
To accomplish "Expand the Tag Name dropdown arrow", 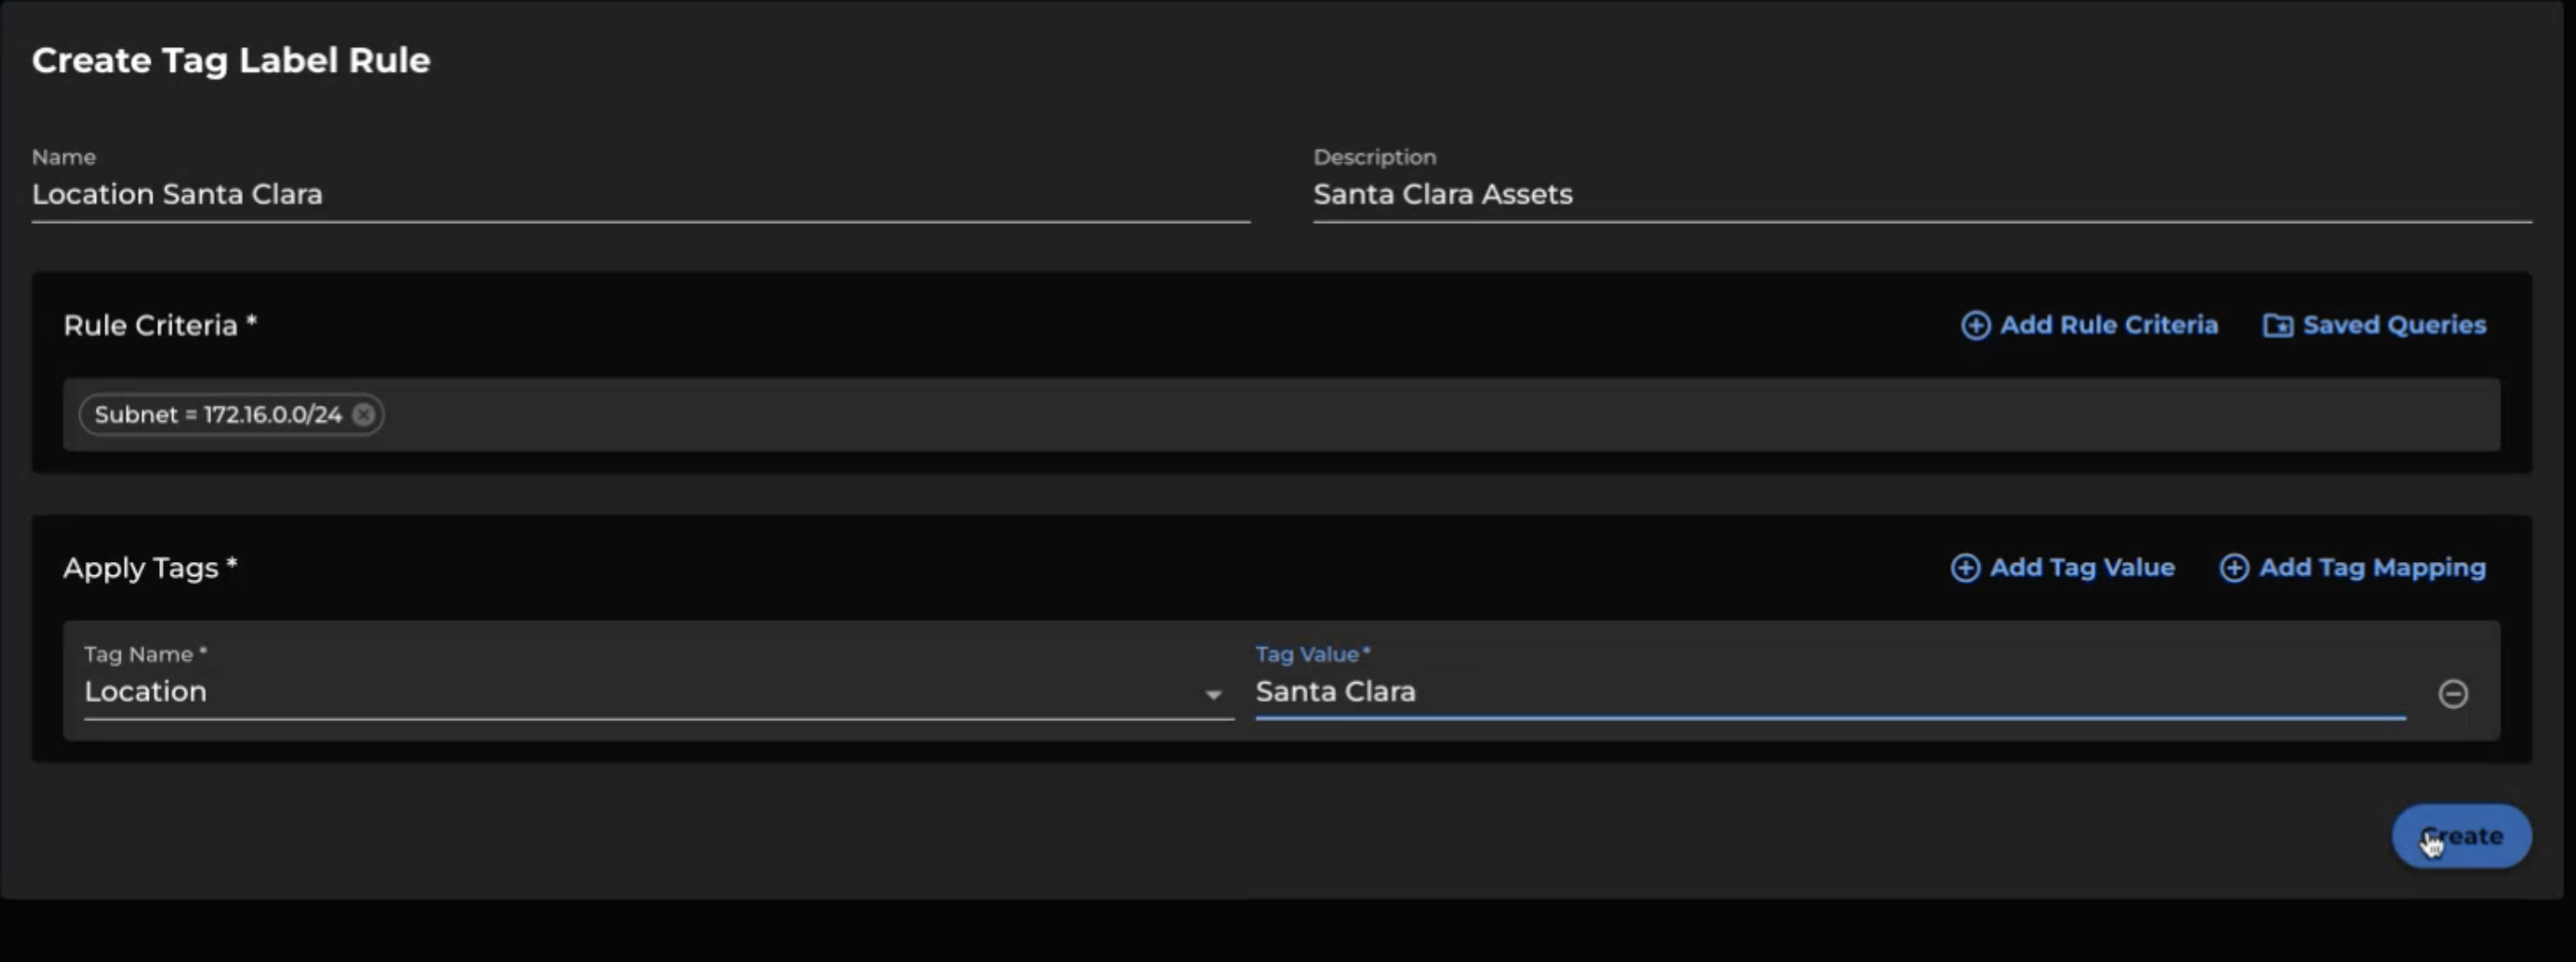I will pos(1213,694).
